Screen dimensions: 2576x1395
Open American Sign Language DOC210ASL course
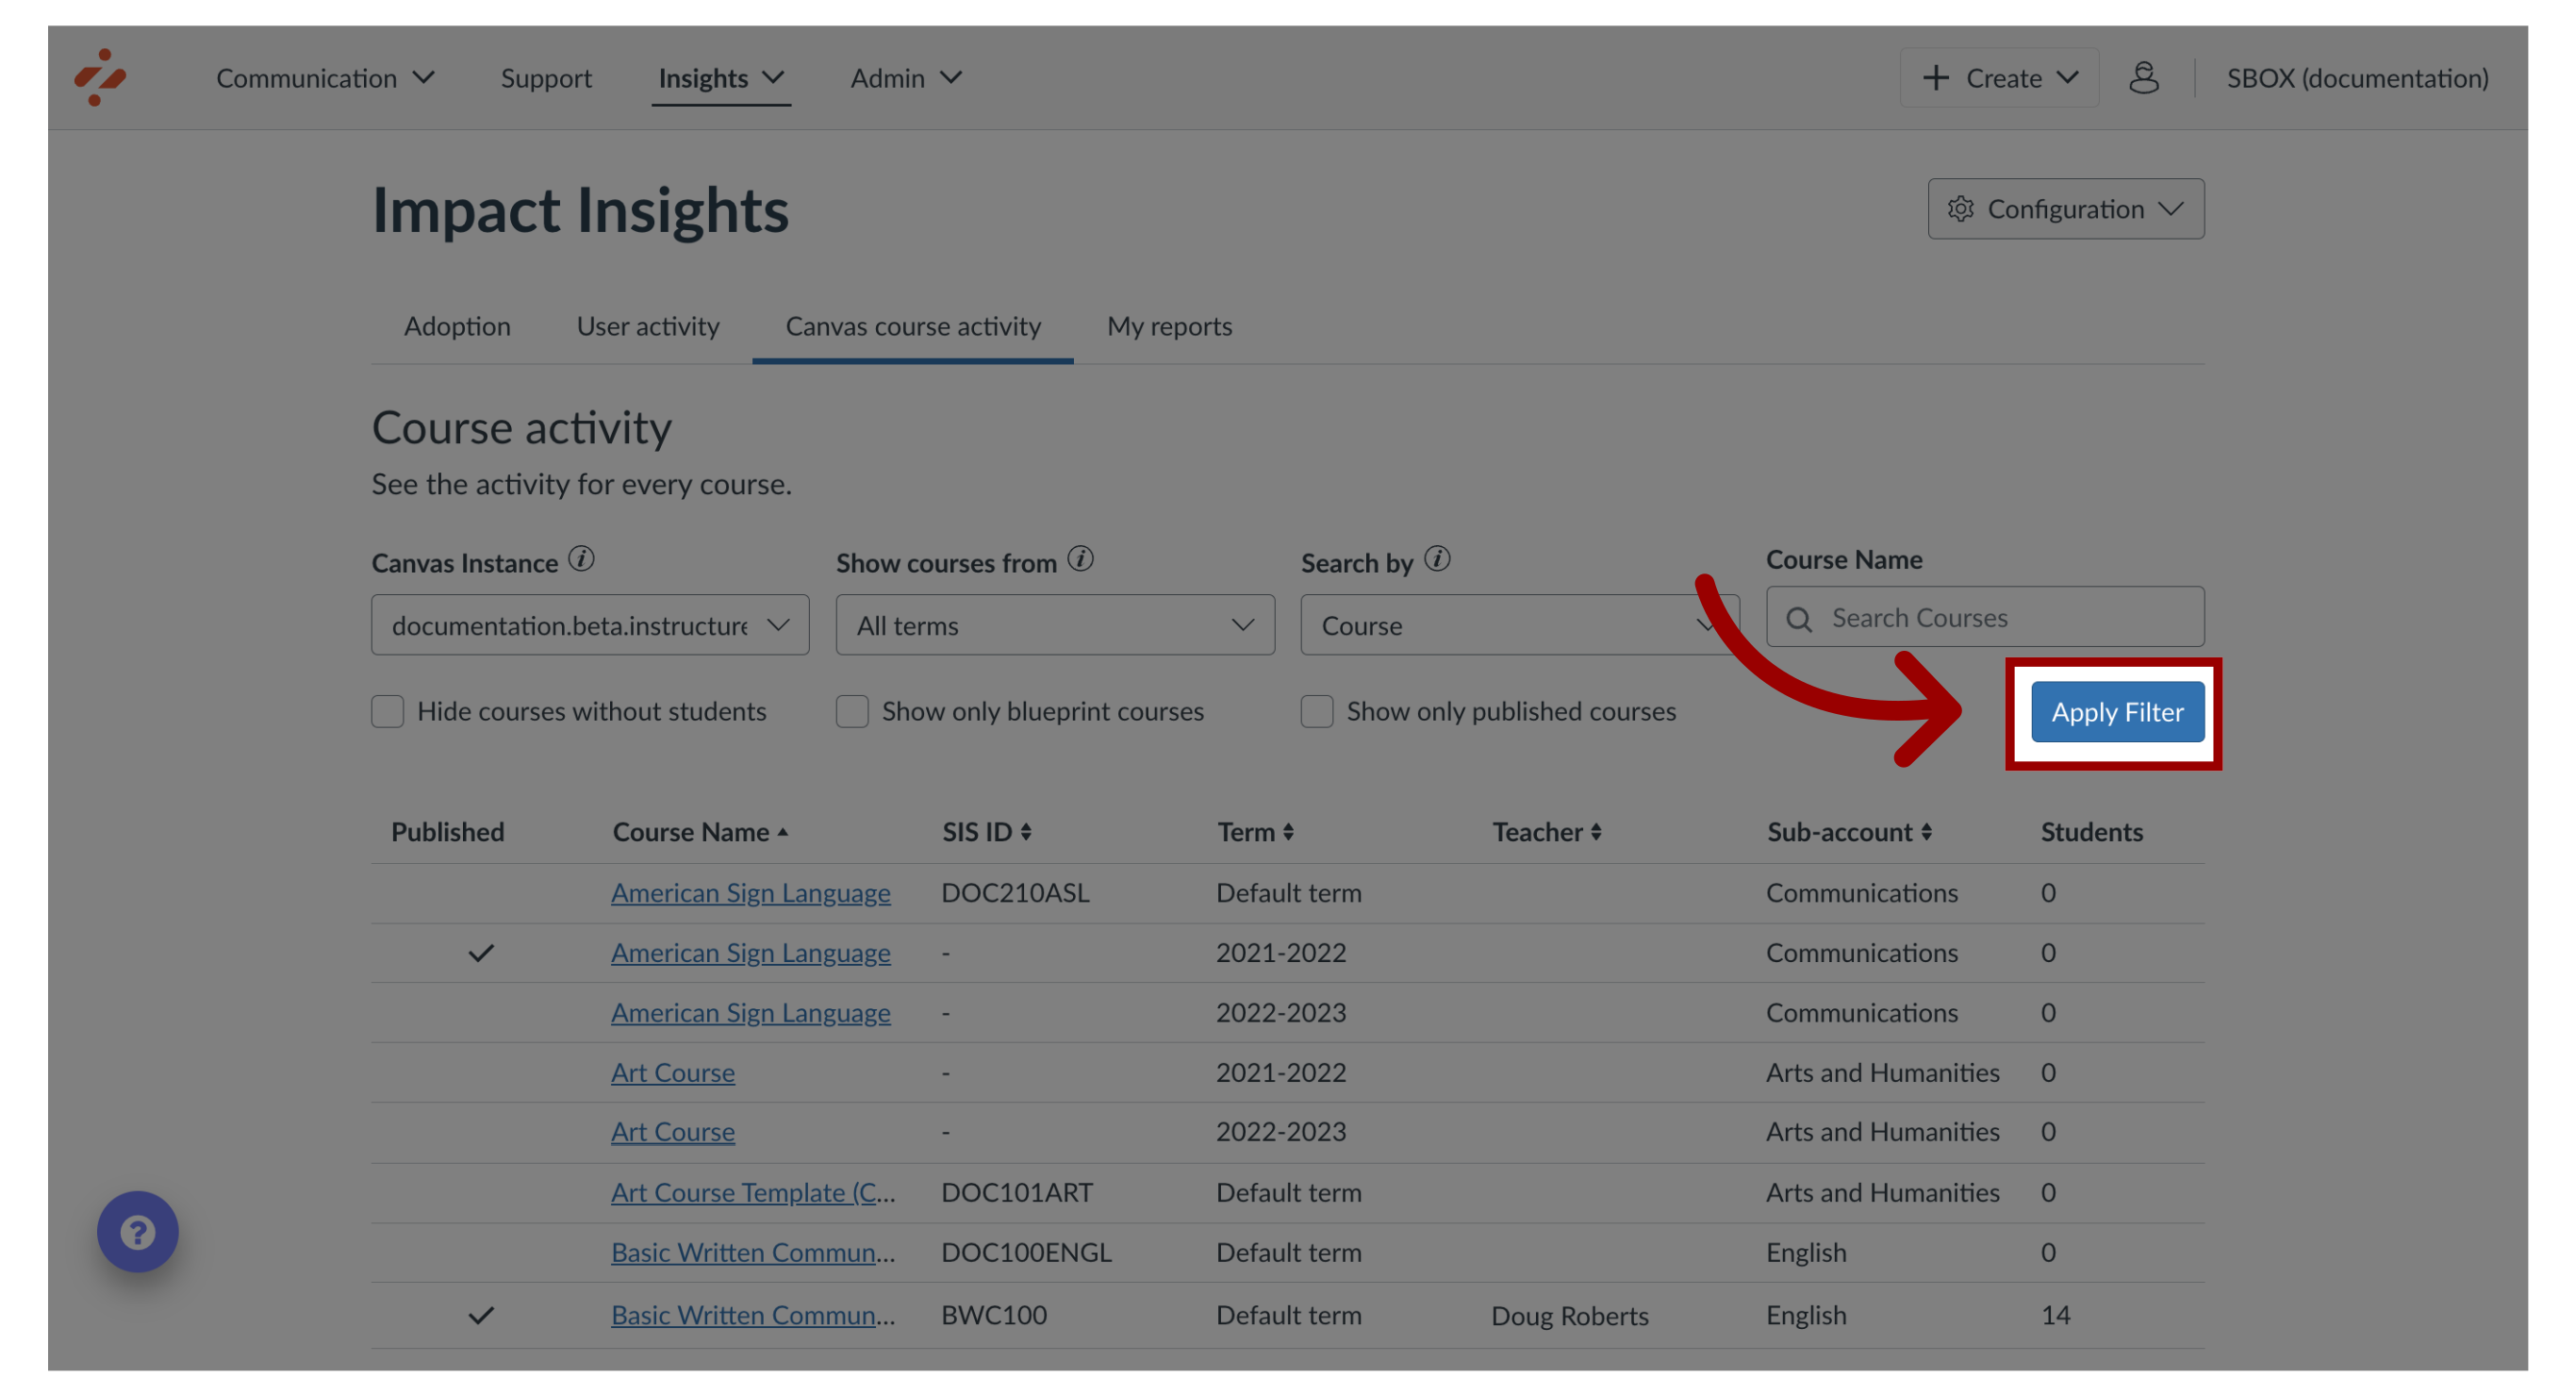[x=750, y=893]
